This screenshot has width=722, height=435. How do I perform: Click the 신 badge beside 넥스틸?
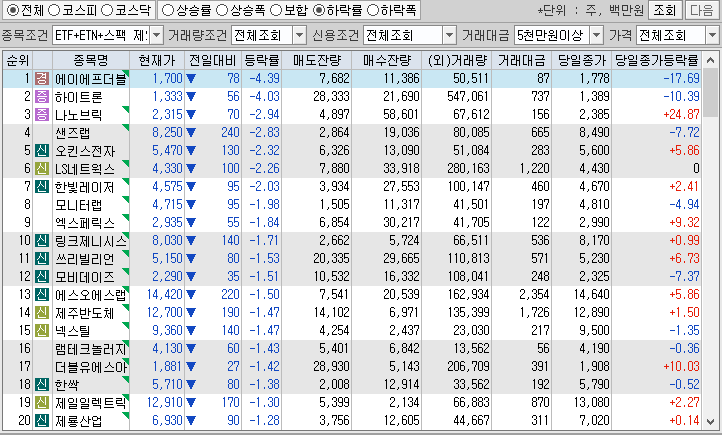(42, 331)
